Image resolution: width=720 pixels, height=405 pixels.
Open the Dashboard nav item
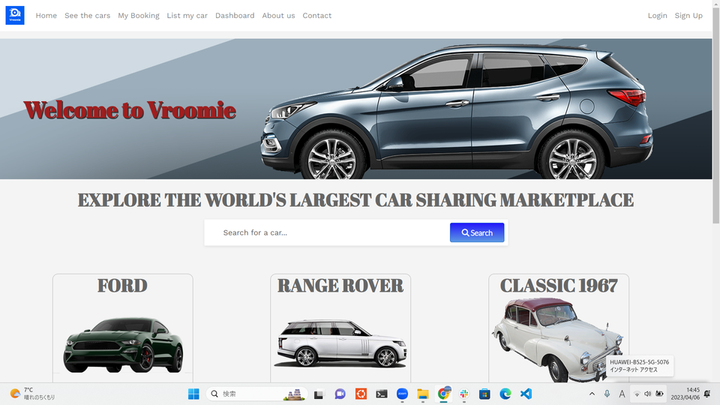235,16
